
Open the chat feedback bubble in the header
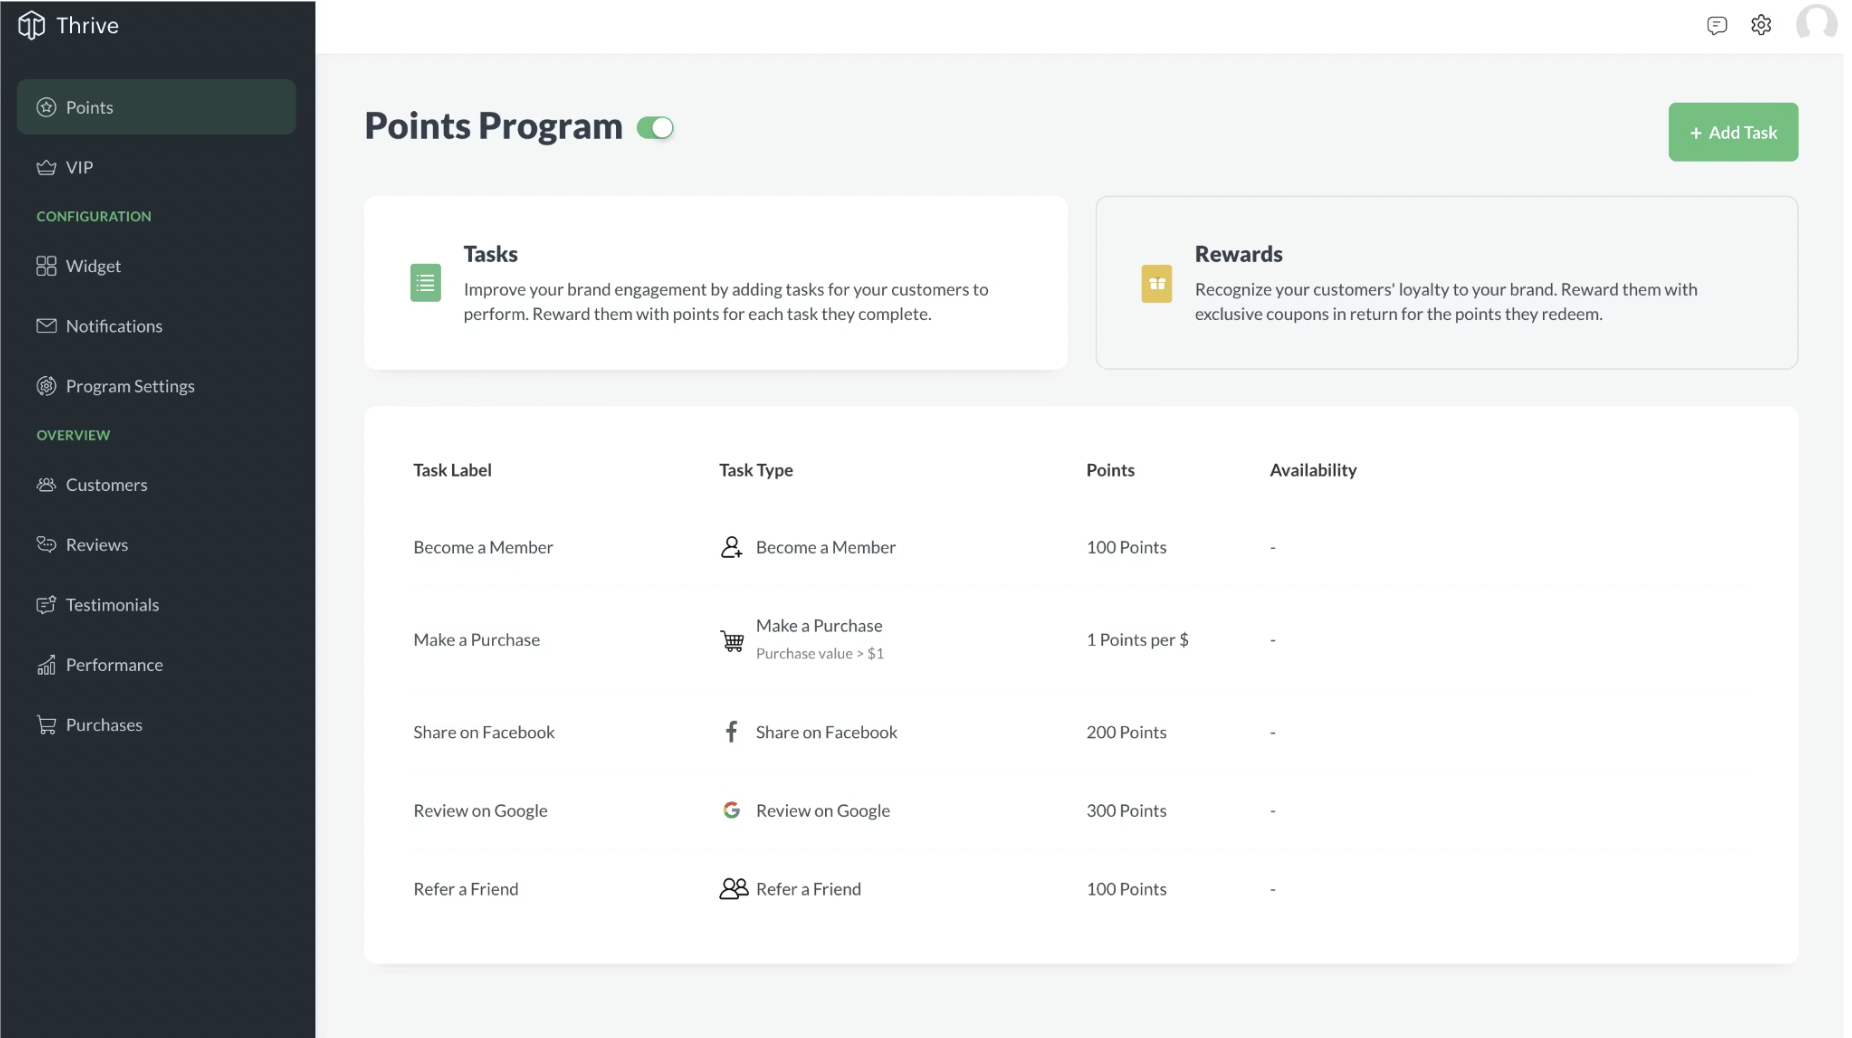[1718, 25]
